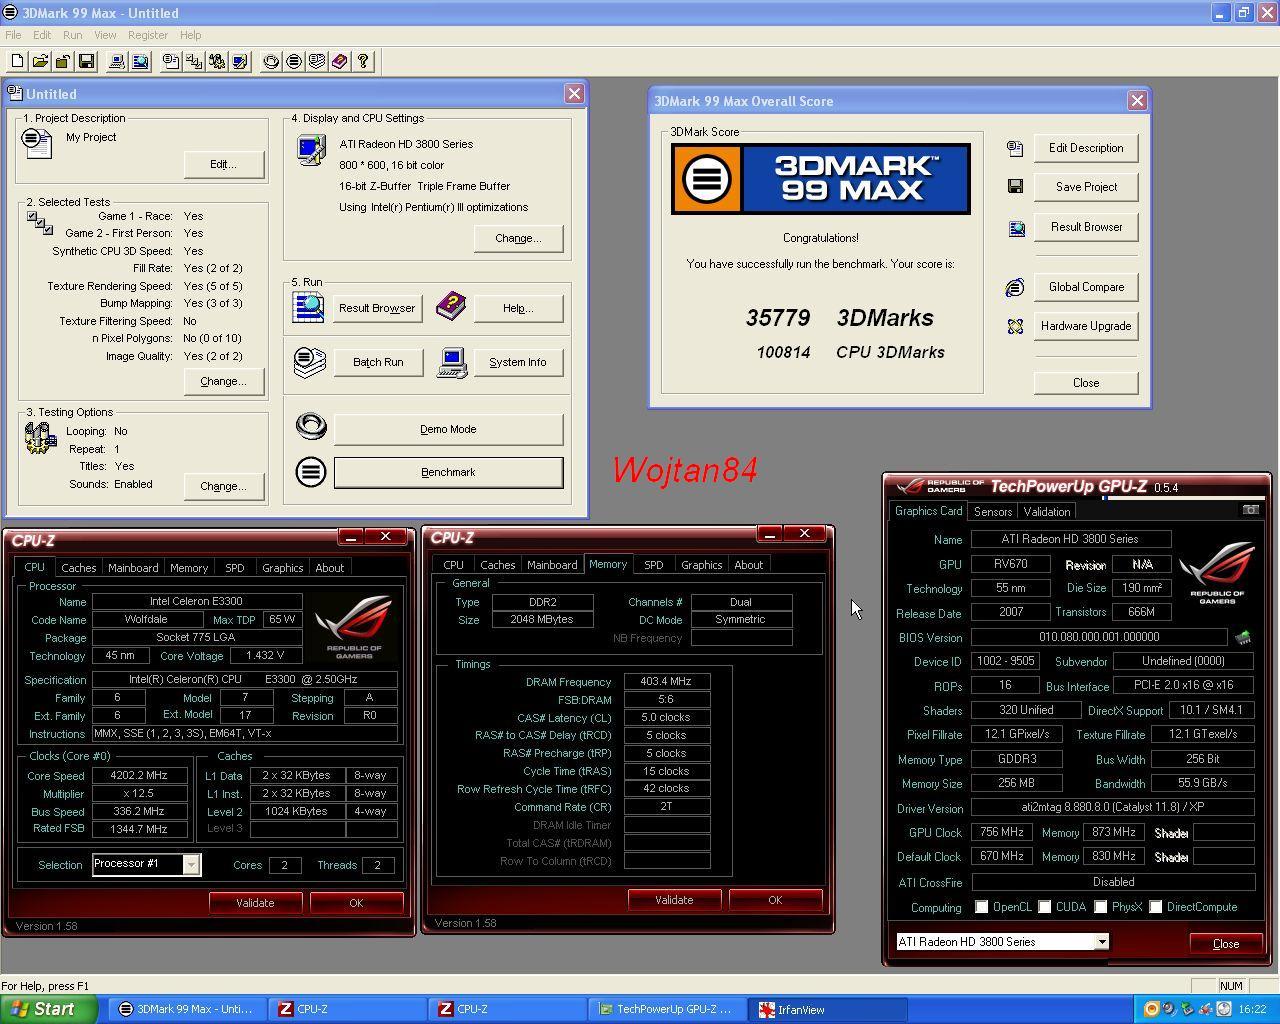The image size is (1280, 1024).
Task: Switch to Mainboard tab in left CPU-Z window
Action: coord(133,568)
